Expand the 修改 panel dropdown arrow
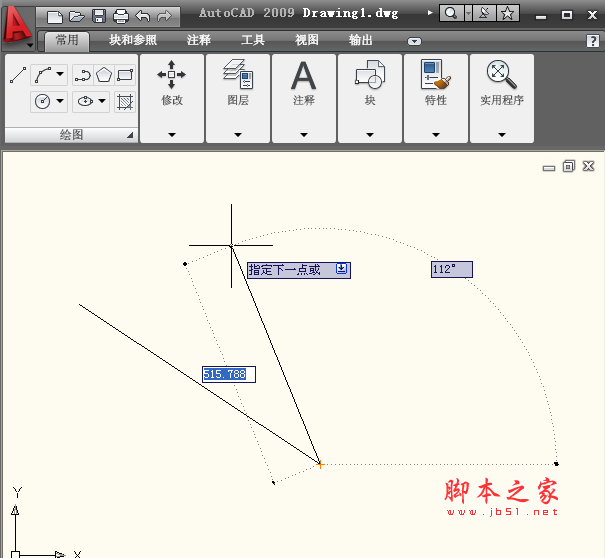605x558 pixels. (172, 135)
